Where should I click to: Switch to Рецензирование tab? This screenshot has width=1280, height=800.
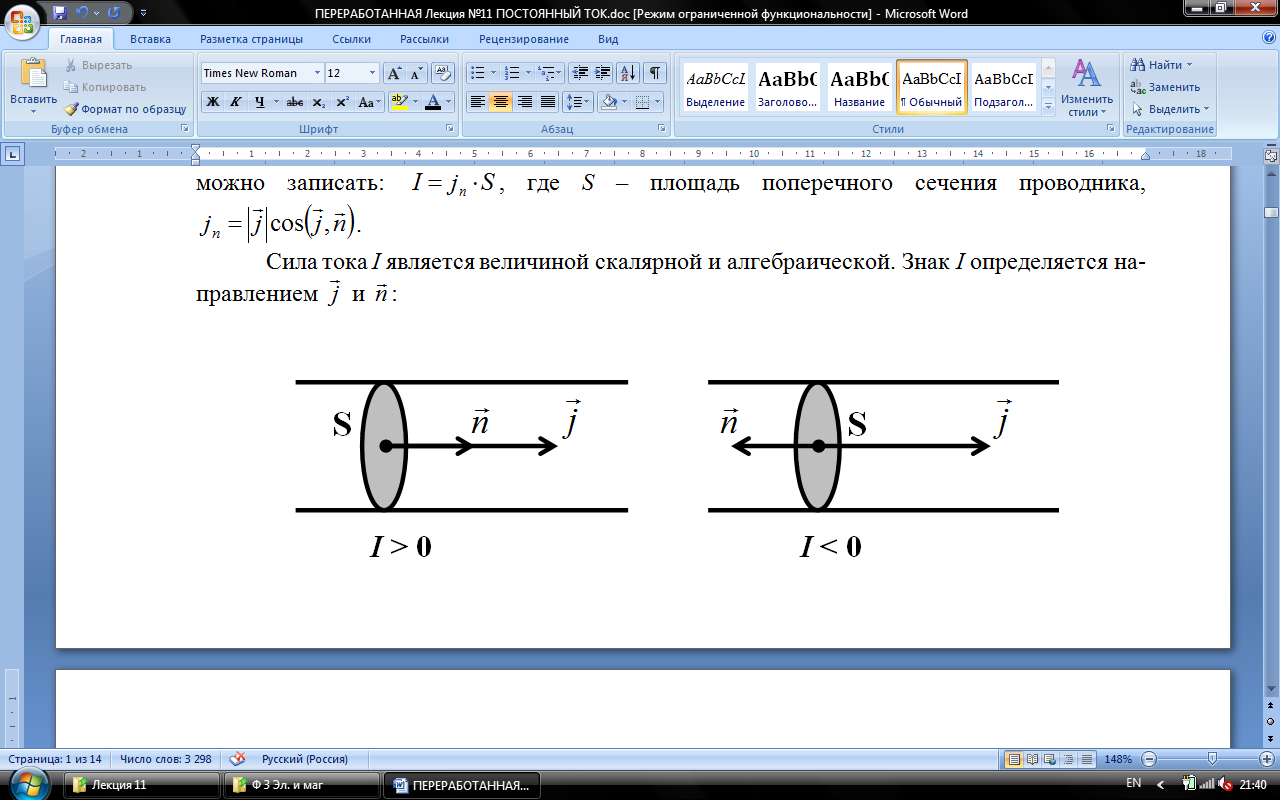[x=524, y=39]
